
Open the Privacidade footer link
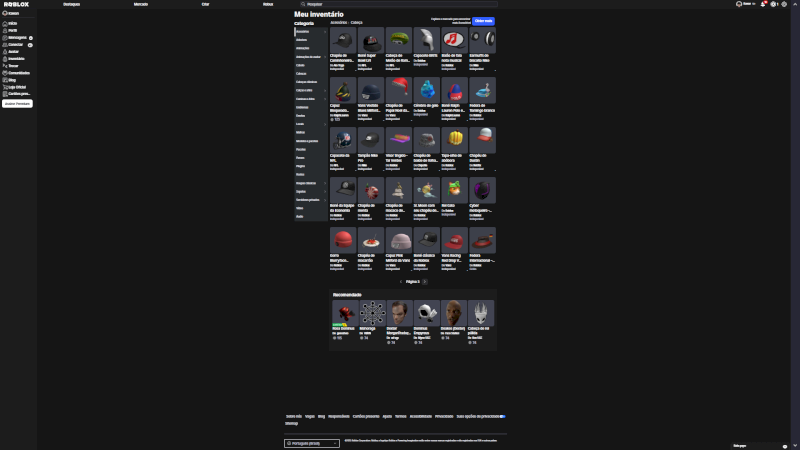point(444,416)
